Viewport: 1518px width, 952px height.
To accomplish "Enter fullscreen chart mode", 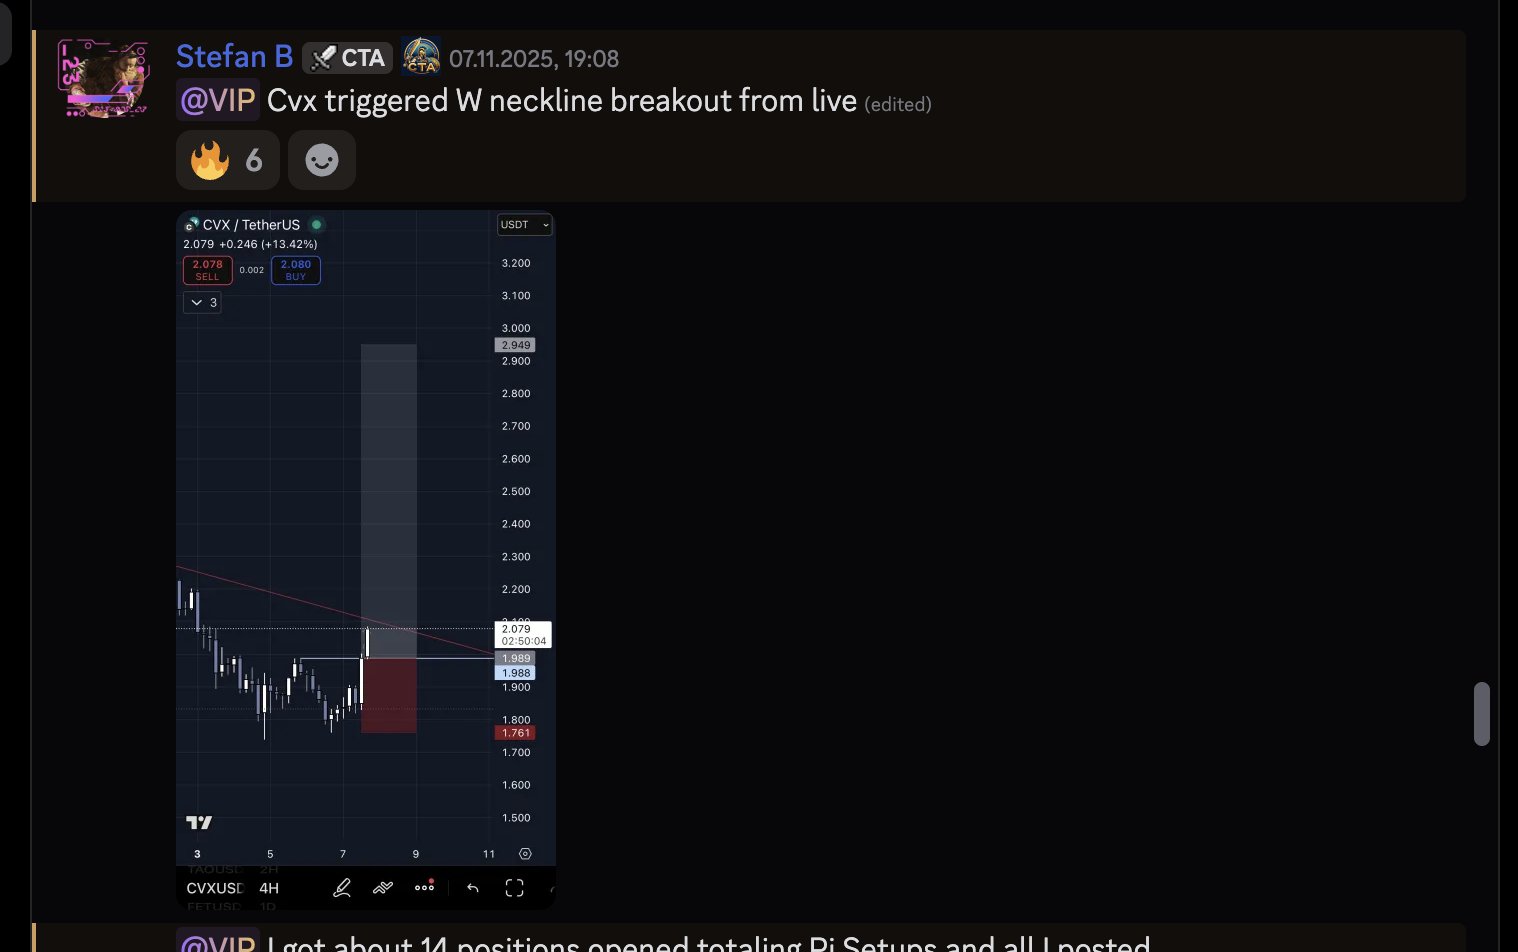I will pos(514,888).
